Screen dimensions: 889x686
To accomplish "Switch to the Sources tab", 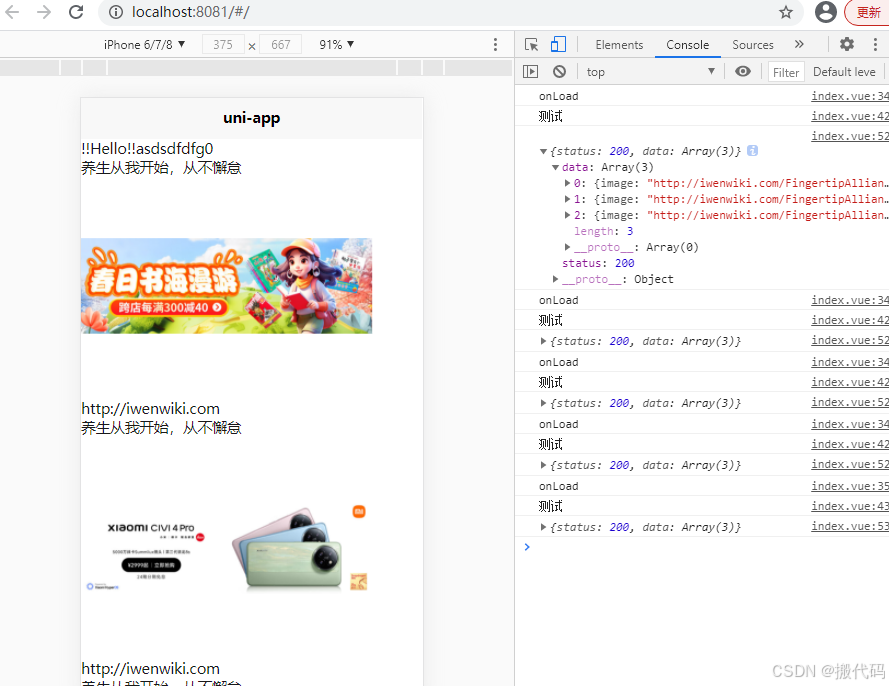I will [x=752, y=45].
